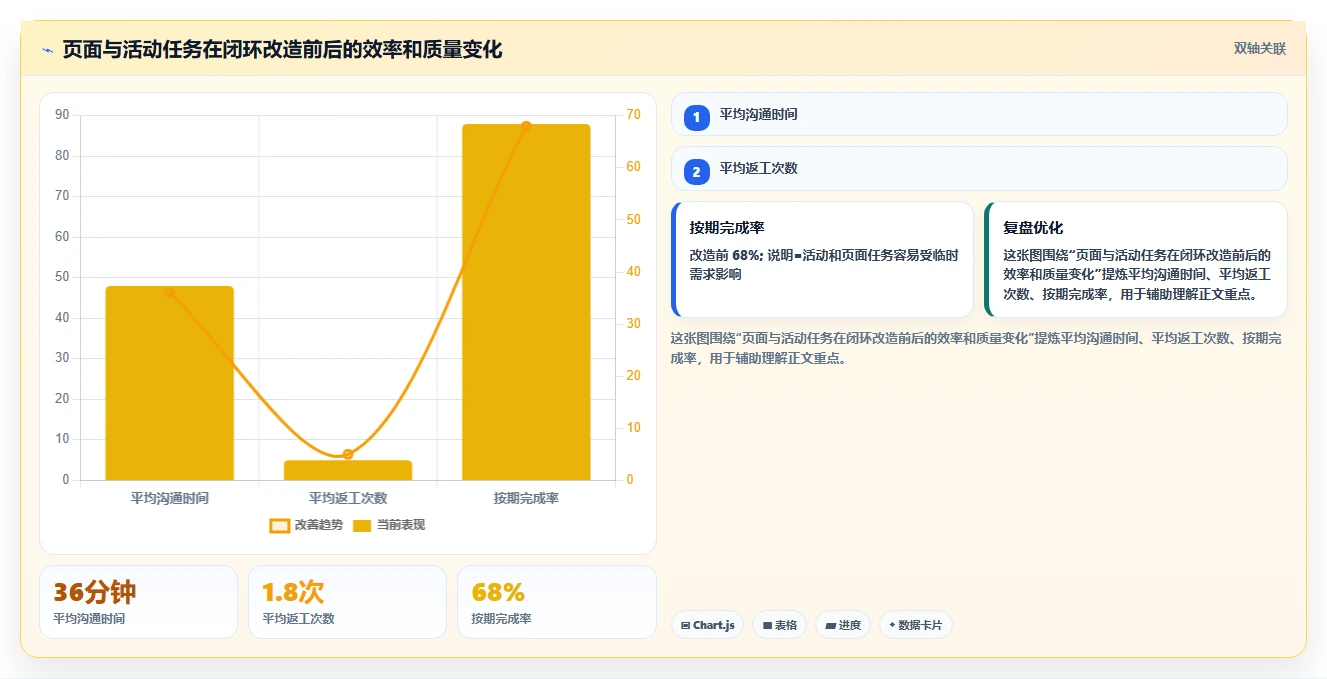
Task: Click the 双轴关联 label in the header
Action: (1260, 48)
